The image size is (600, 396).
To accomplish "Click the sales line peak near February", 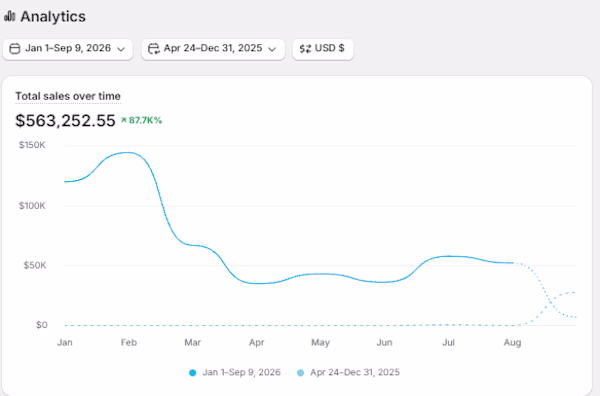I will tap(127, 153).
